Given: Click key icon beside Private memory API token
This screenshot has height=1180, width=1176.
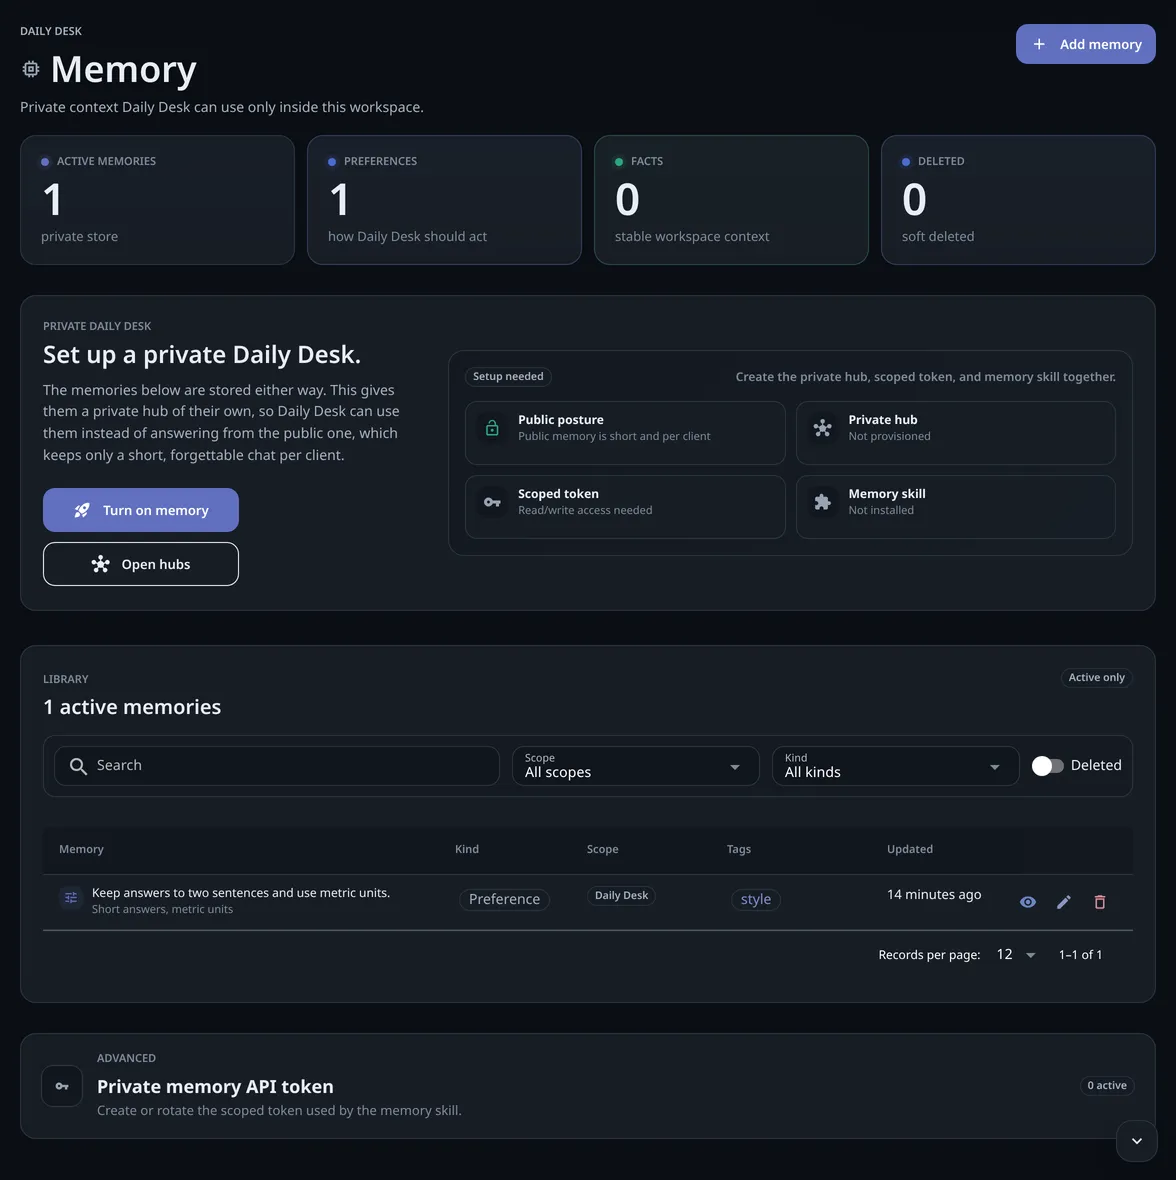Looking at the screenshot, I should point(62,1086).
